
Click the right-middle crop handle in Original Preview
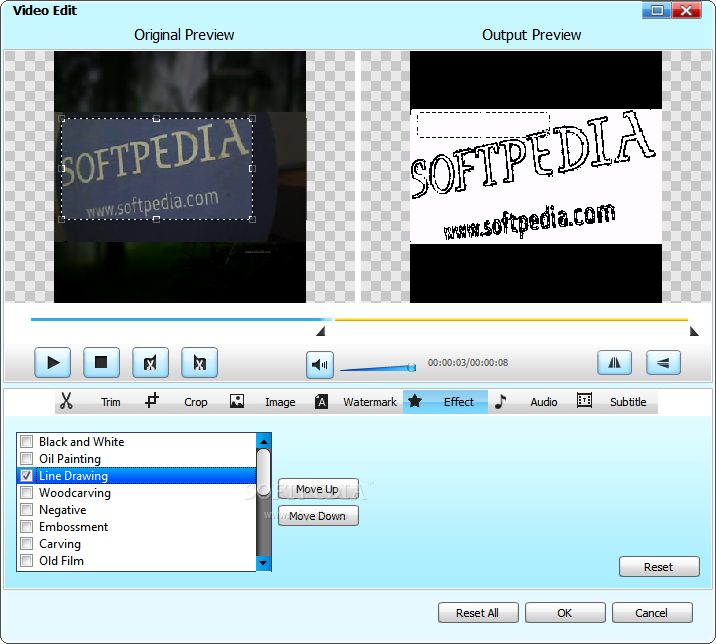point(252,169)
